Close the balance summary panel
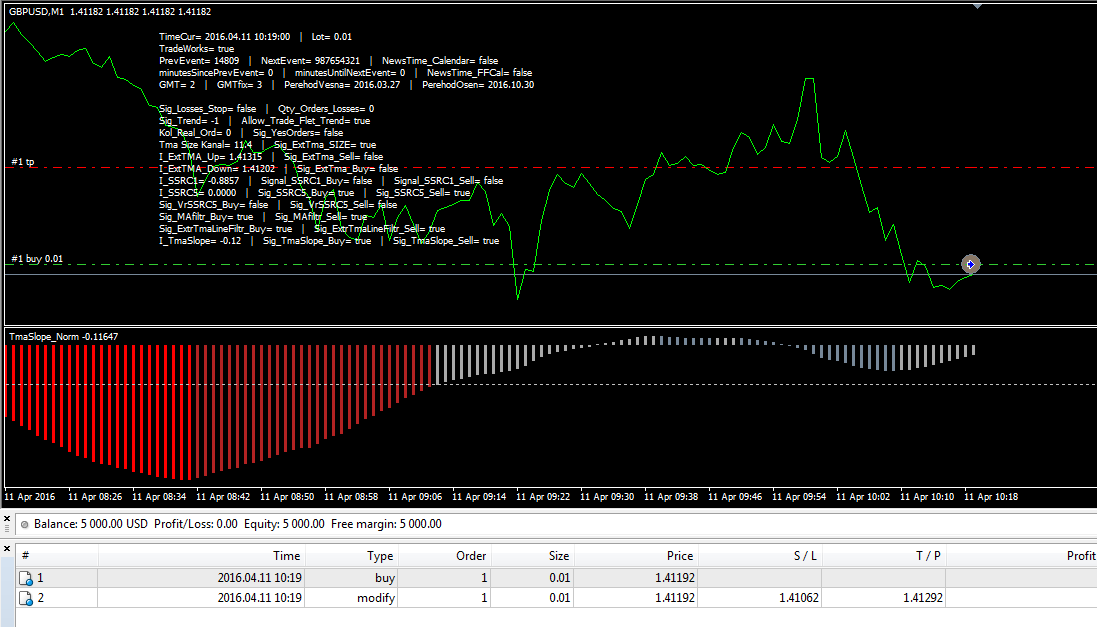 (x=7, y=519)
